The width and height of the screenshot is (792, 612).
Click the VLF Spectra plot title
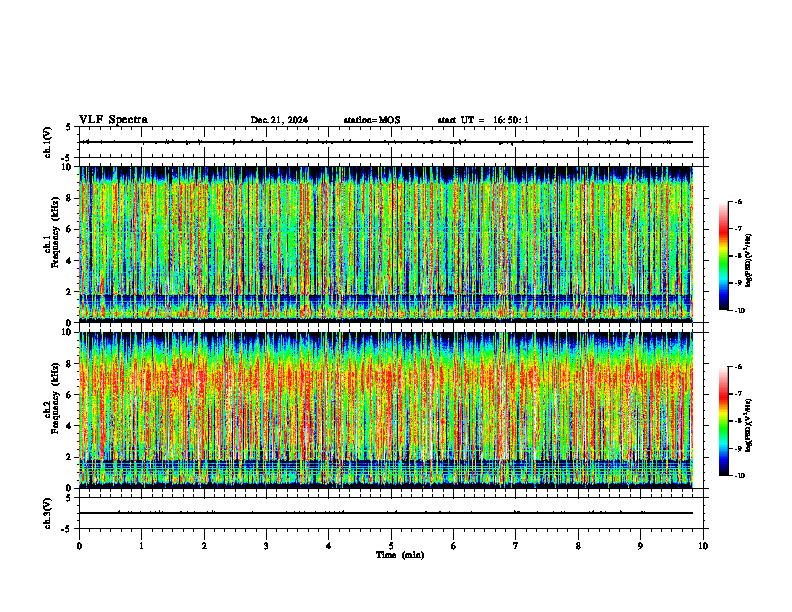tap(113, 120)
